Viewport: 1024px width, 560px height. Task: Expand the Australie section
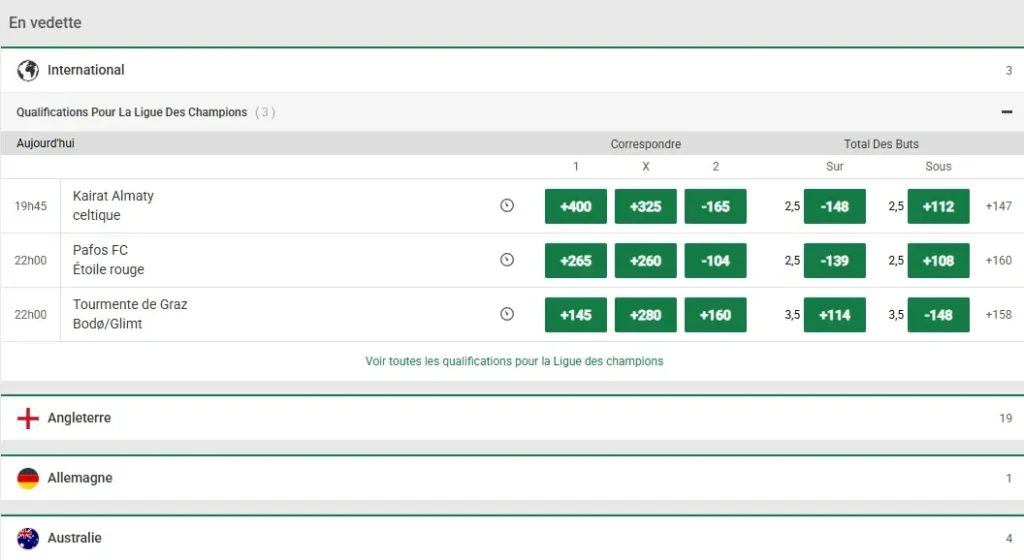tap(512, 538)
